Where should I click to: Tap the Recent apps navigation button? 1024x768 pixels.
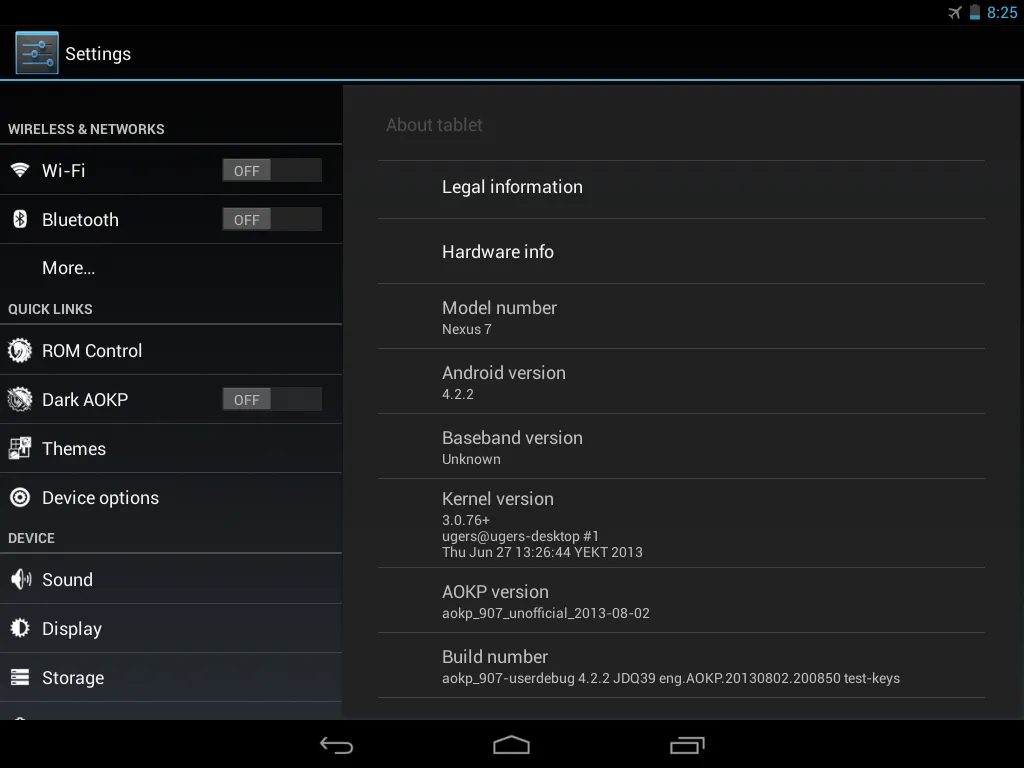point(687,745)
